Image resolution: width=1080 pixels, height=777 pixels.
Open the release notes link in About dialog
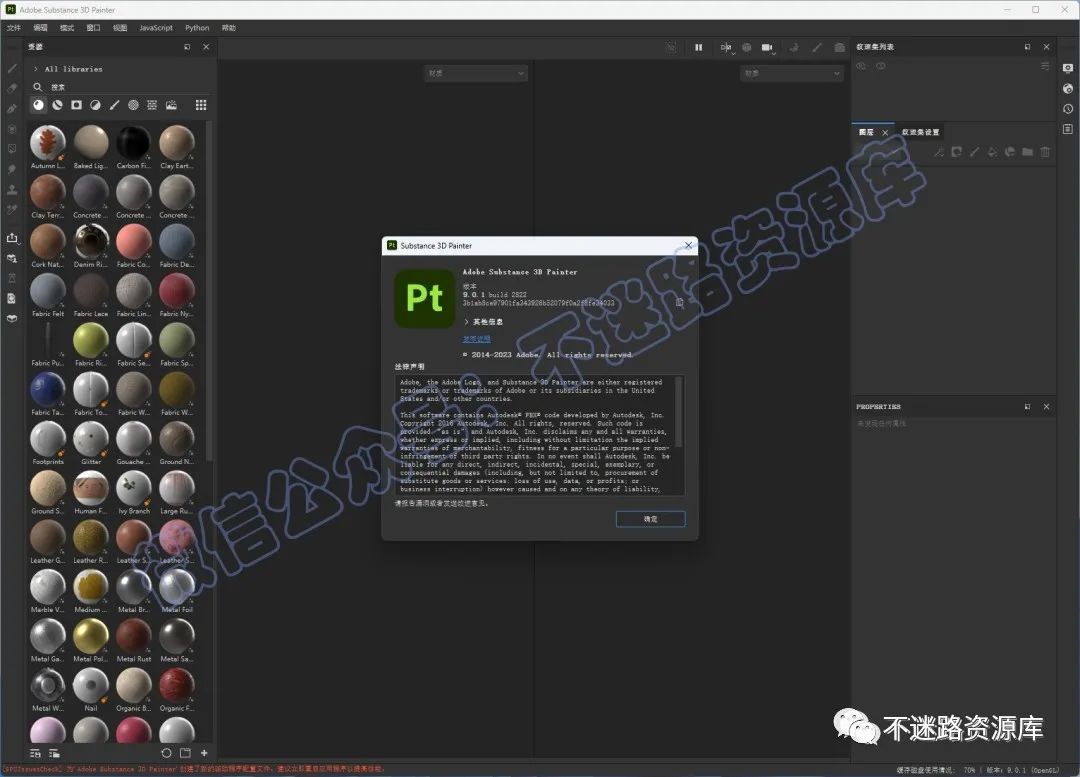[477, 339]
